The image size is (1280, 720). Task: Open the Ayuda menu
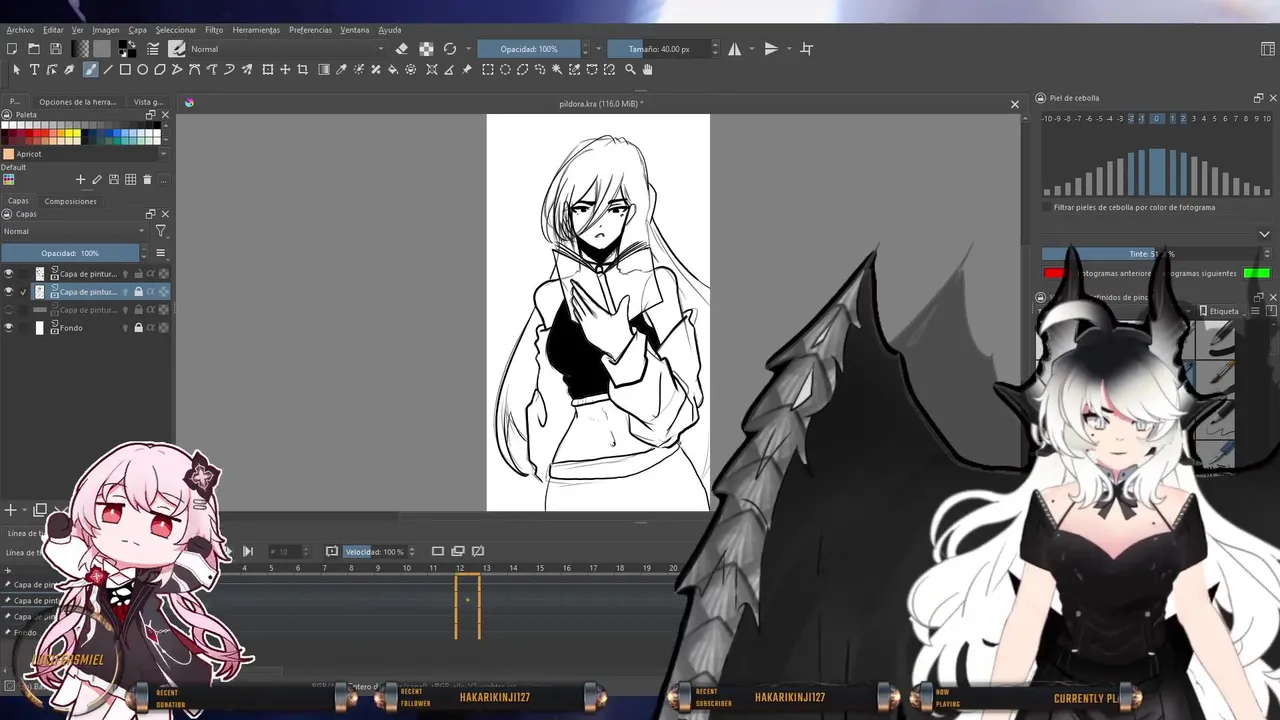(390, 30)
